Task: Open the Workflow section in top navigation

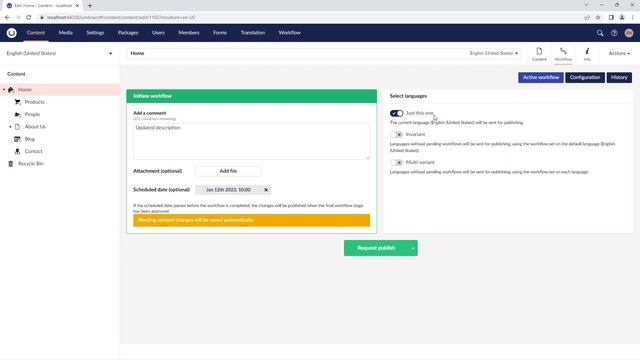Action: coord(289,33)
